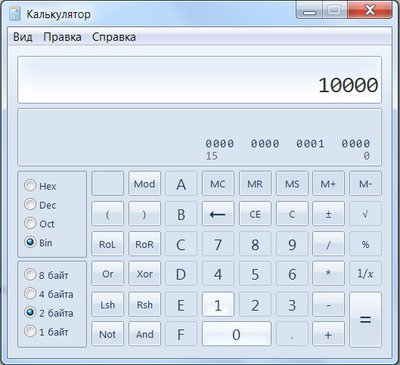Click the CE clear entry button

(255, 214)
